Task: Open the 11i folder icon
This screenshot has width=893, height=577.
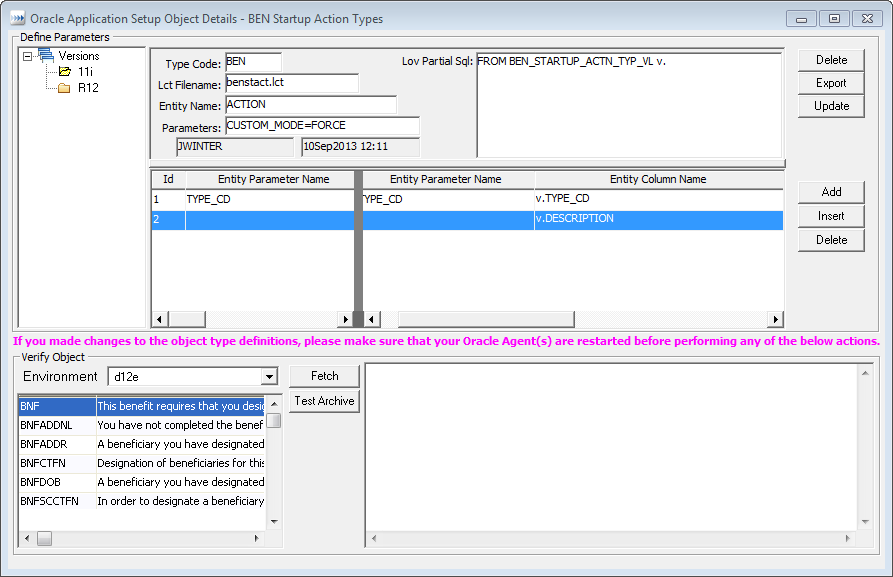Action: pos(64,72)
